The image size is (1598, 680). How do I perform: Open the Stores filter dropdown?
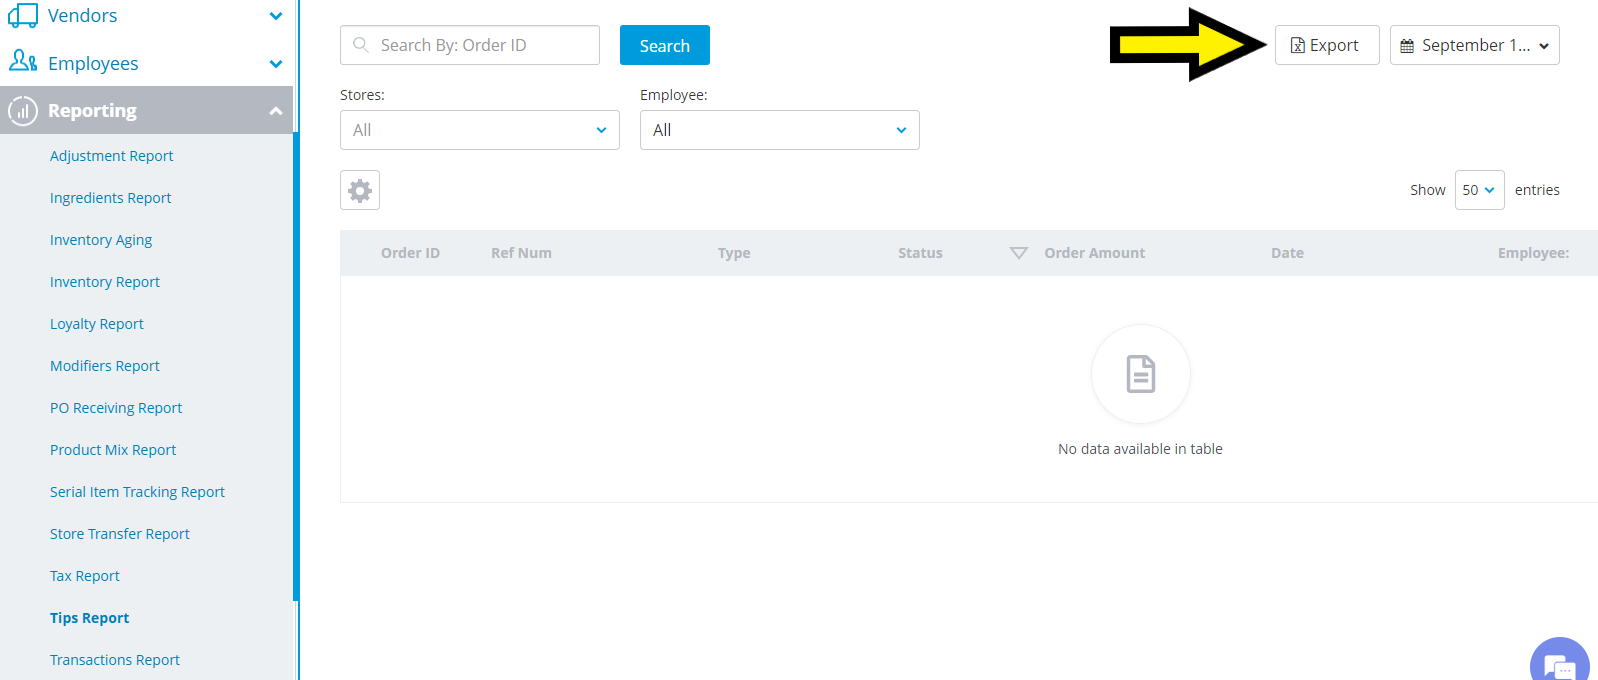click(479, 130)
